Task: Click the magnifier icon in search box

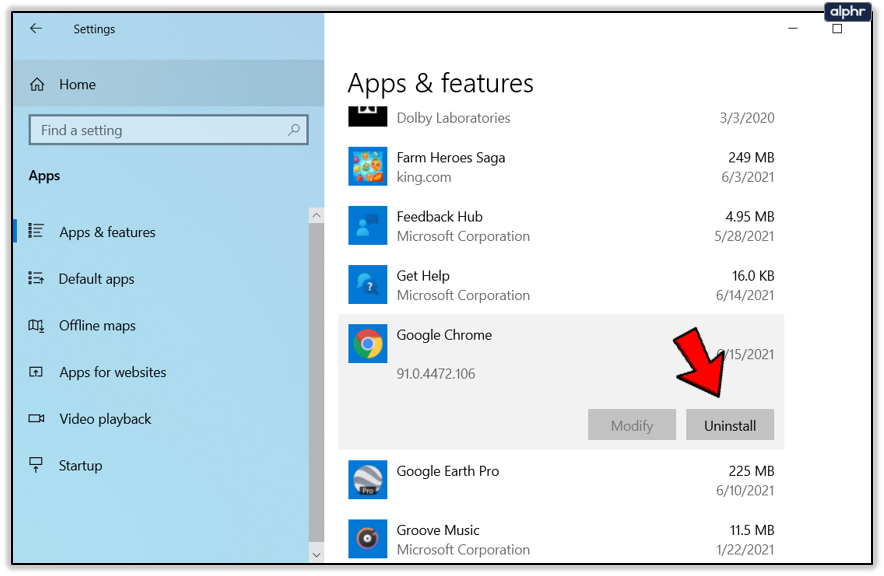Action: (294, 130)
